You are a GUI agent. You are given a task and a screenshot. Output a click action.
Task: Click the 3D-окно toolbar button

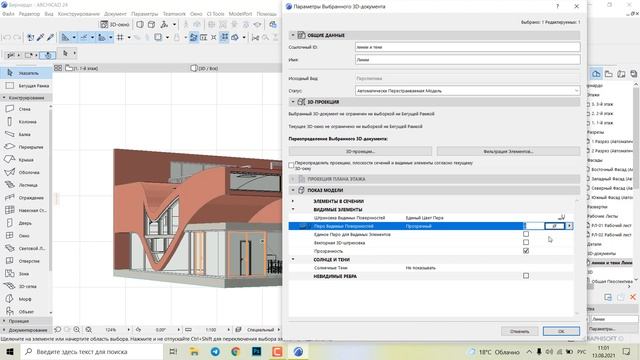point(115,24)
